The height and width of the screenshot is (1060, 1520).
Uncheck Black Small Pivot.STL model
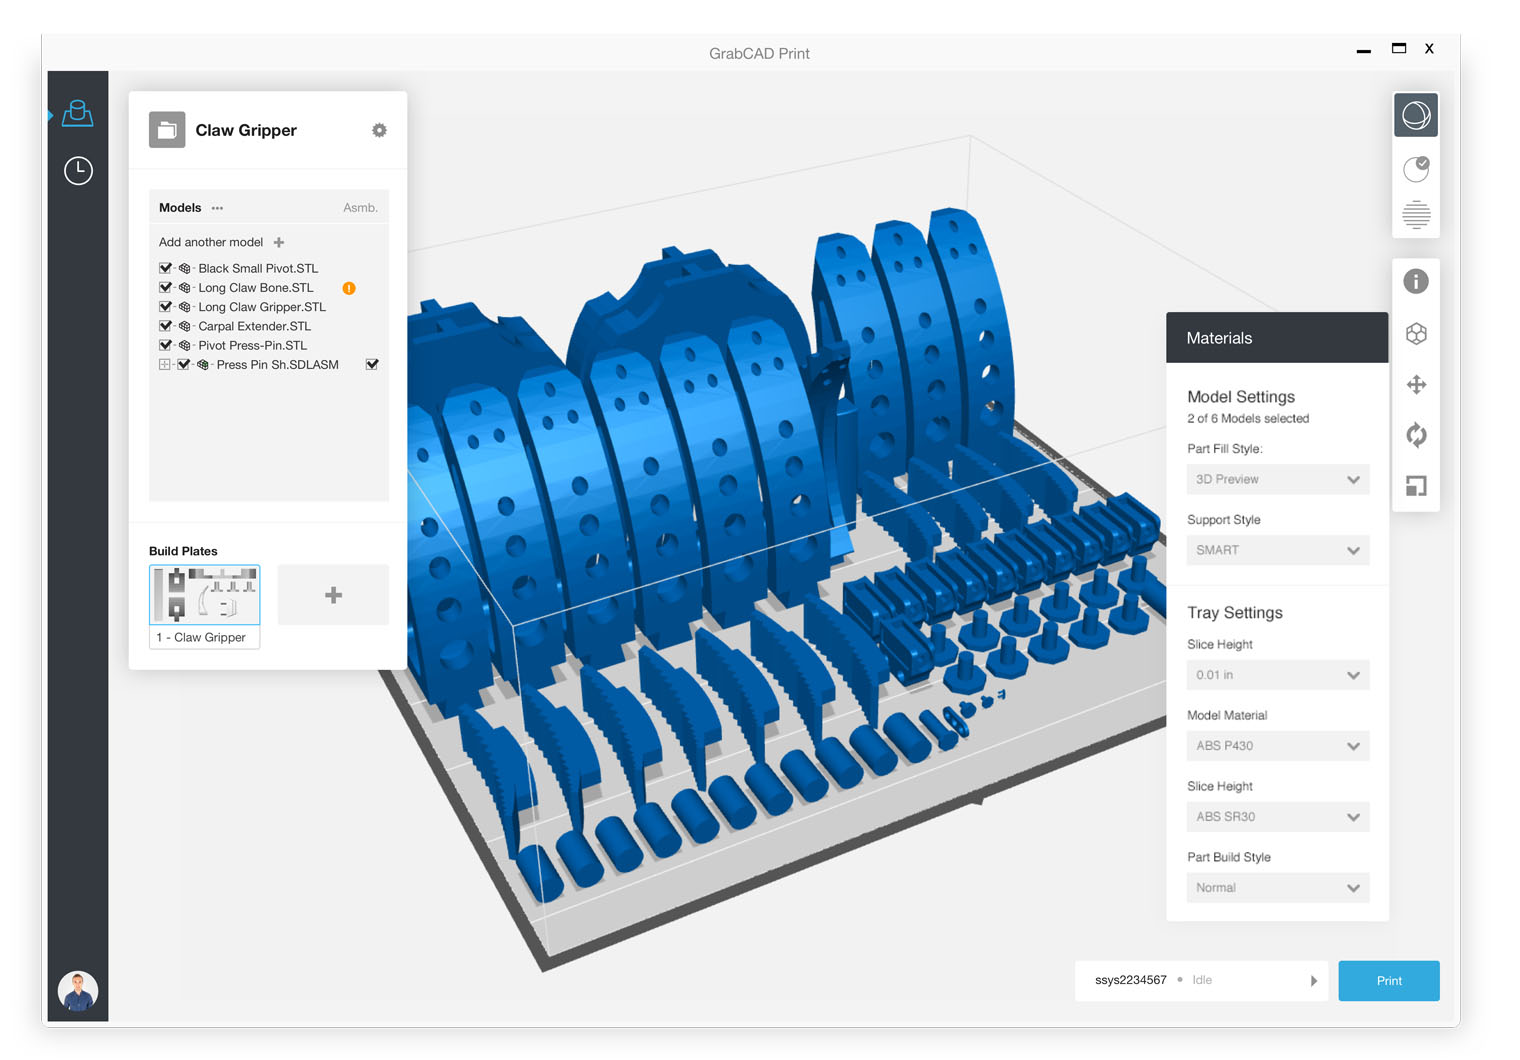[x=166, y=268]
